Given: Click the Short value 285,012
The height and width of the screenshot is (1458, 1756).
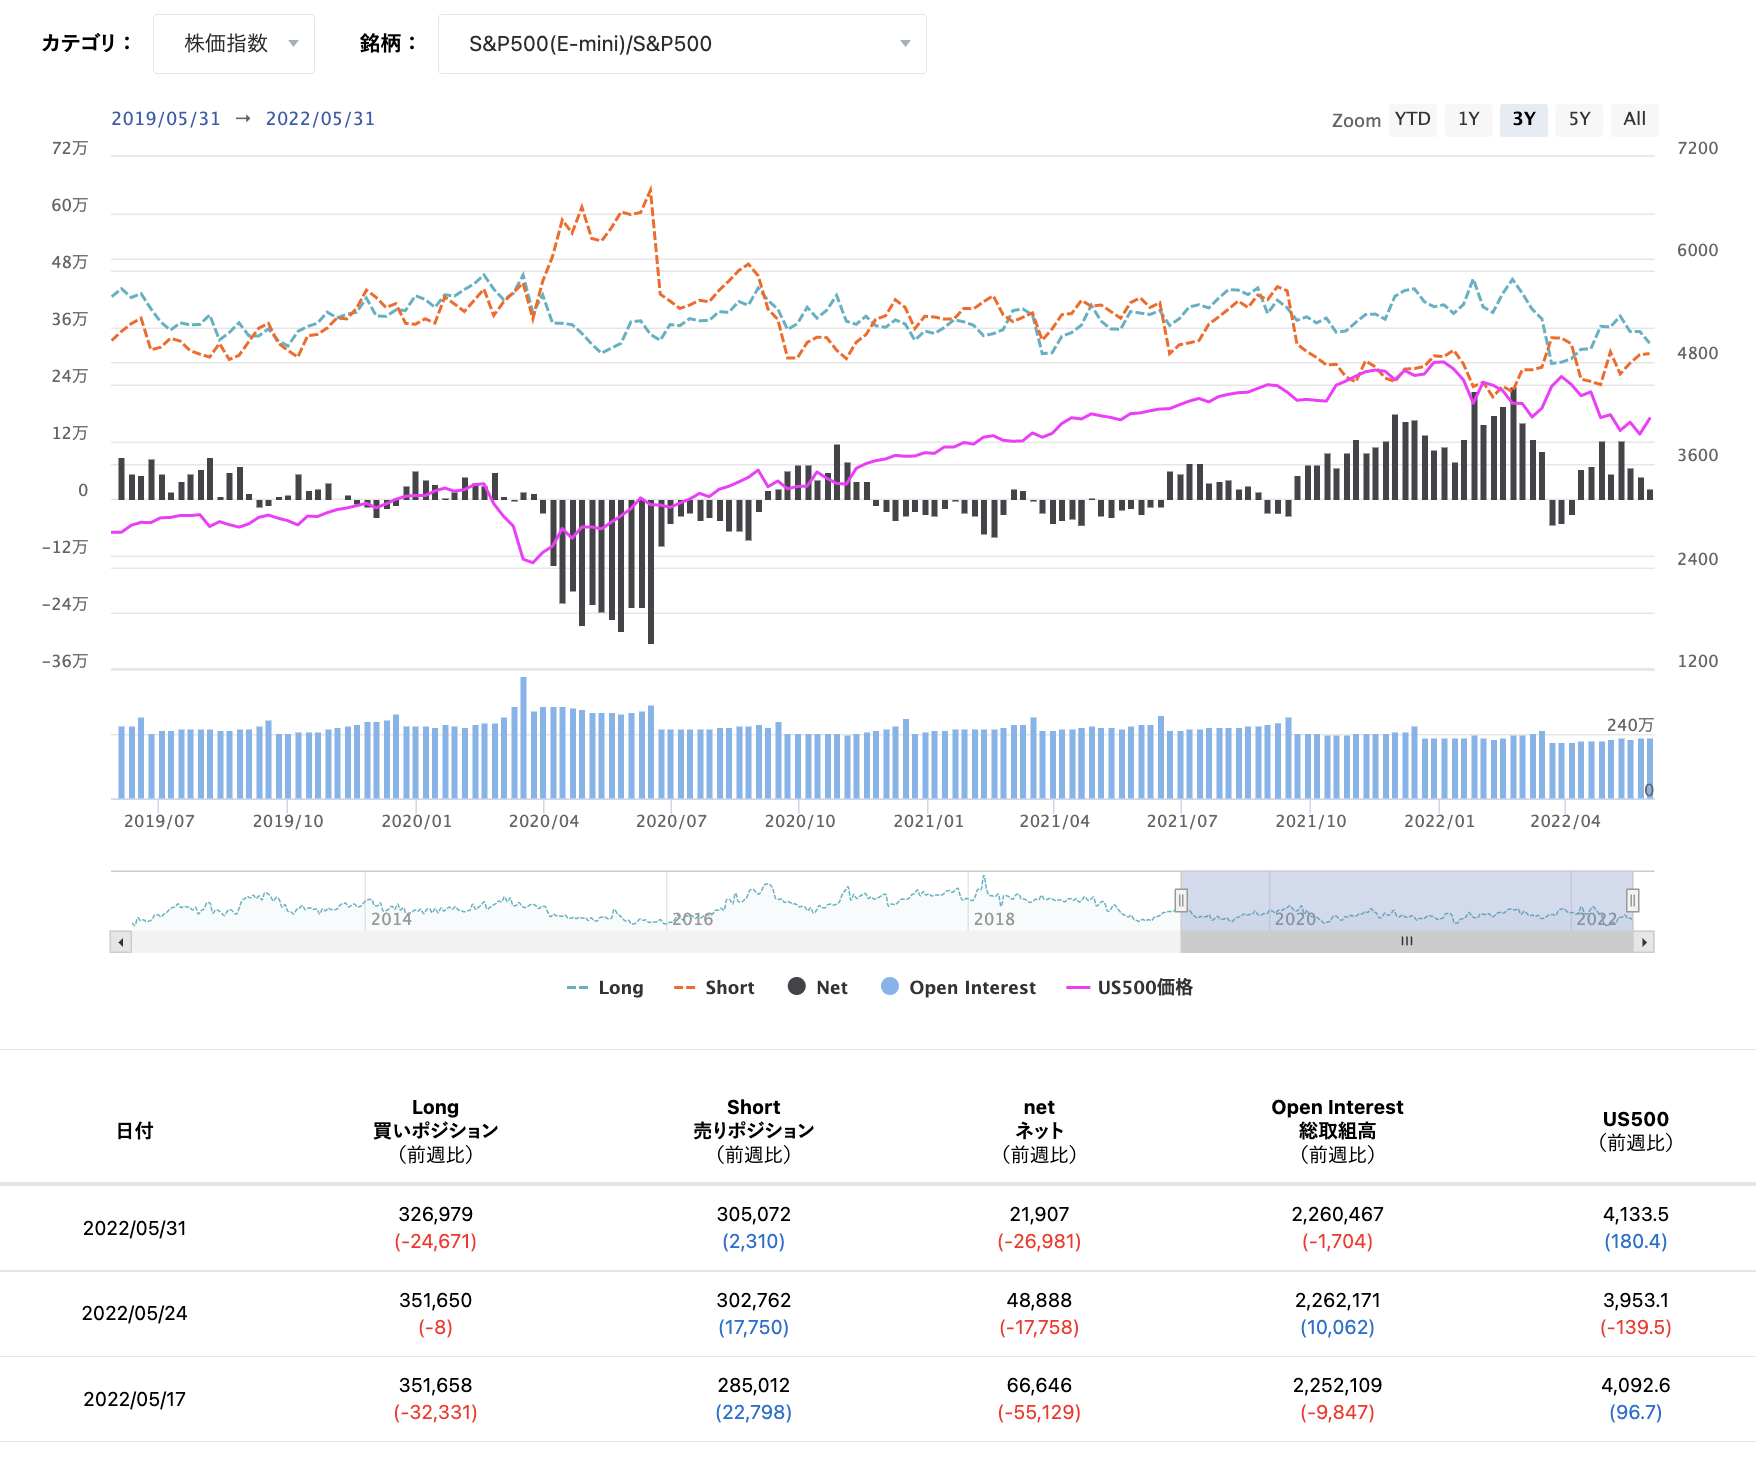Looking at the screenshot, I should [754, 1386].
